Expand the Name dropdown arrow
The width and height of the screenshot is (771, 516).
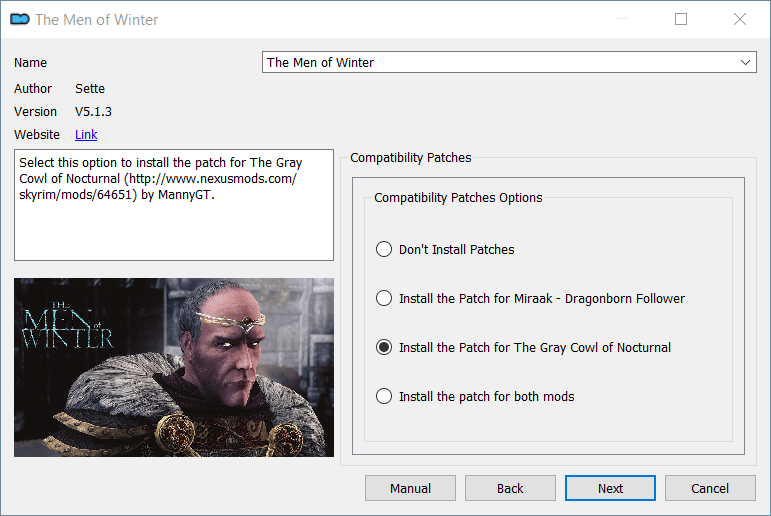(745, 62)
